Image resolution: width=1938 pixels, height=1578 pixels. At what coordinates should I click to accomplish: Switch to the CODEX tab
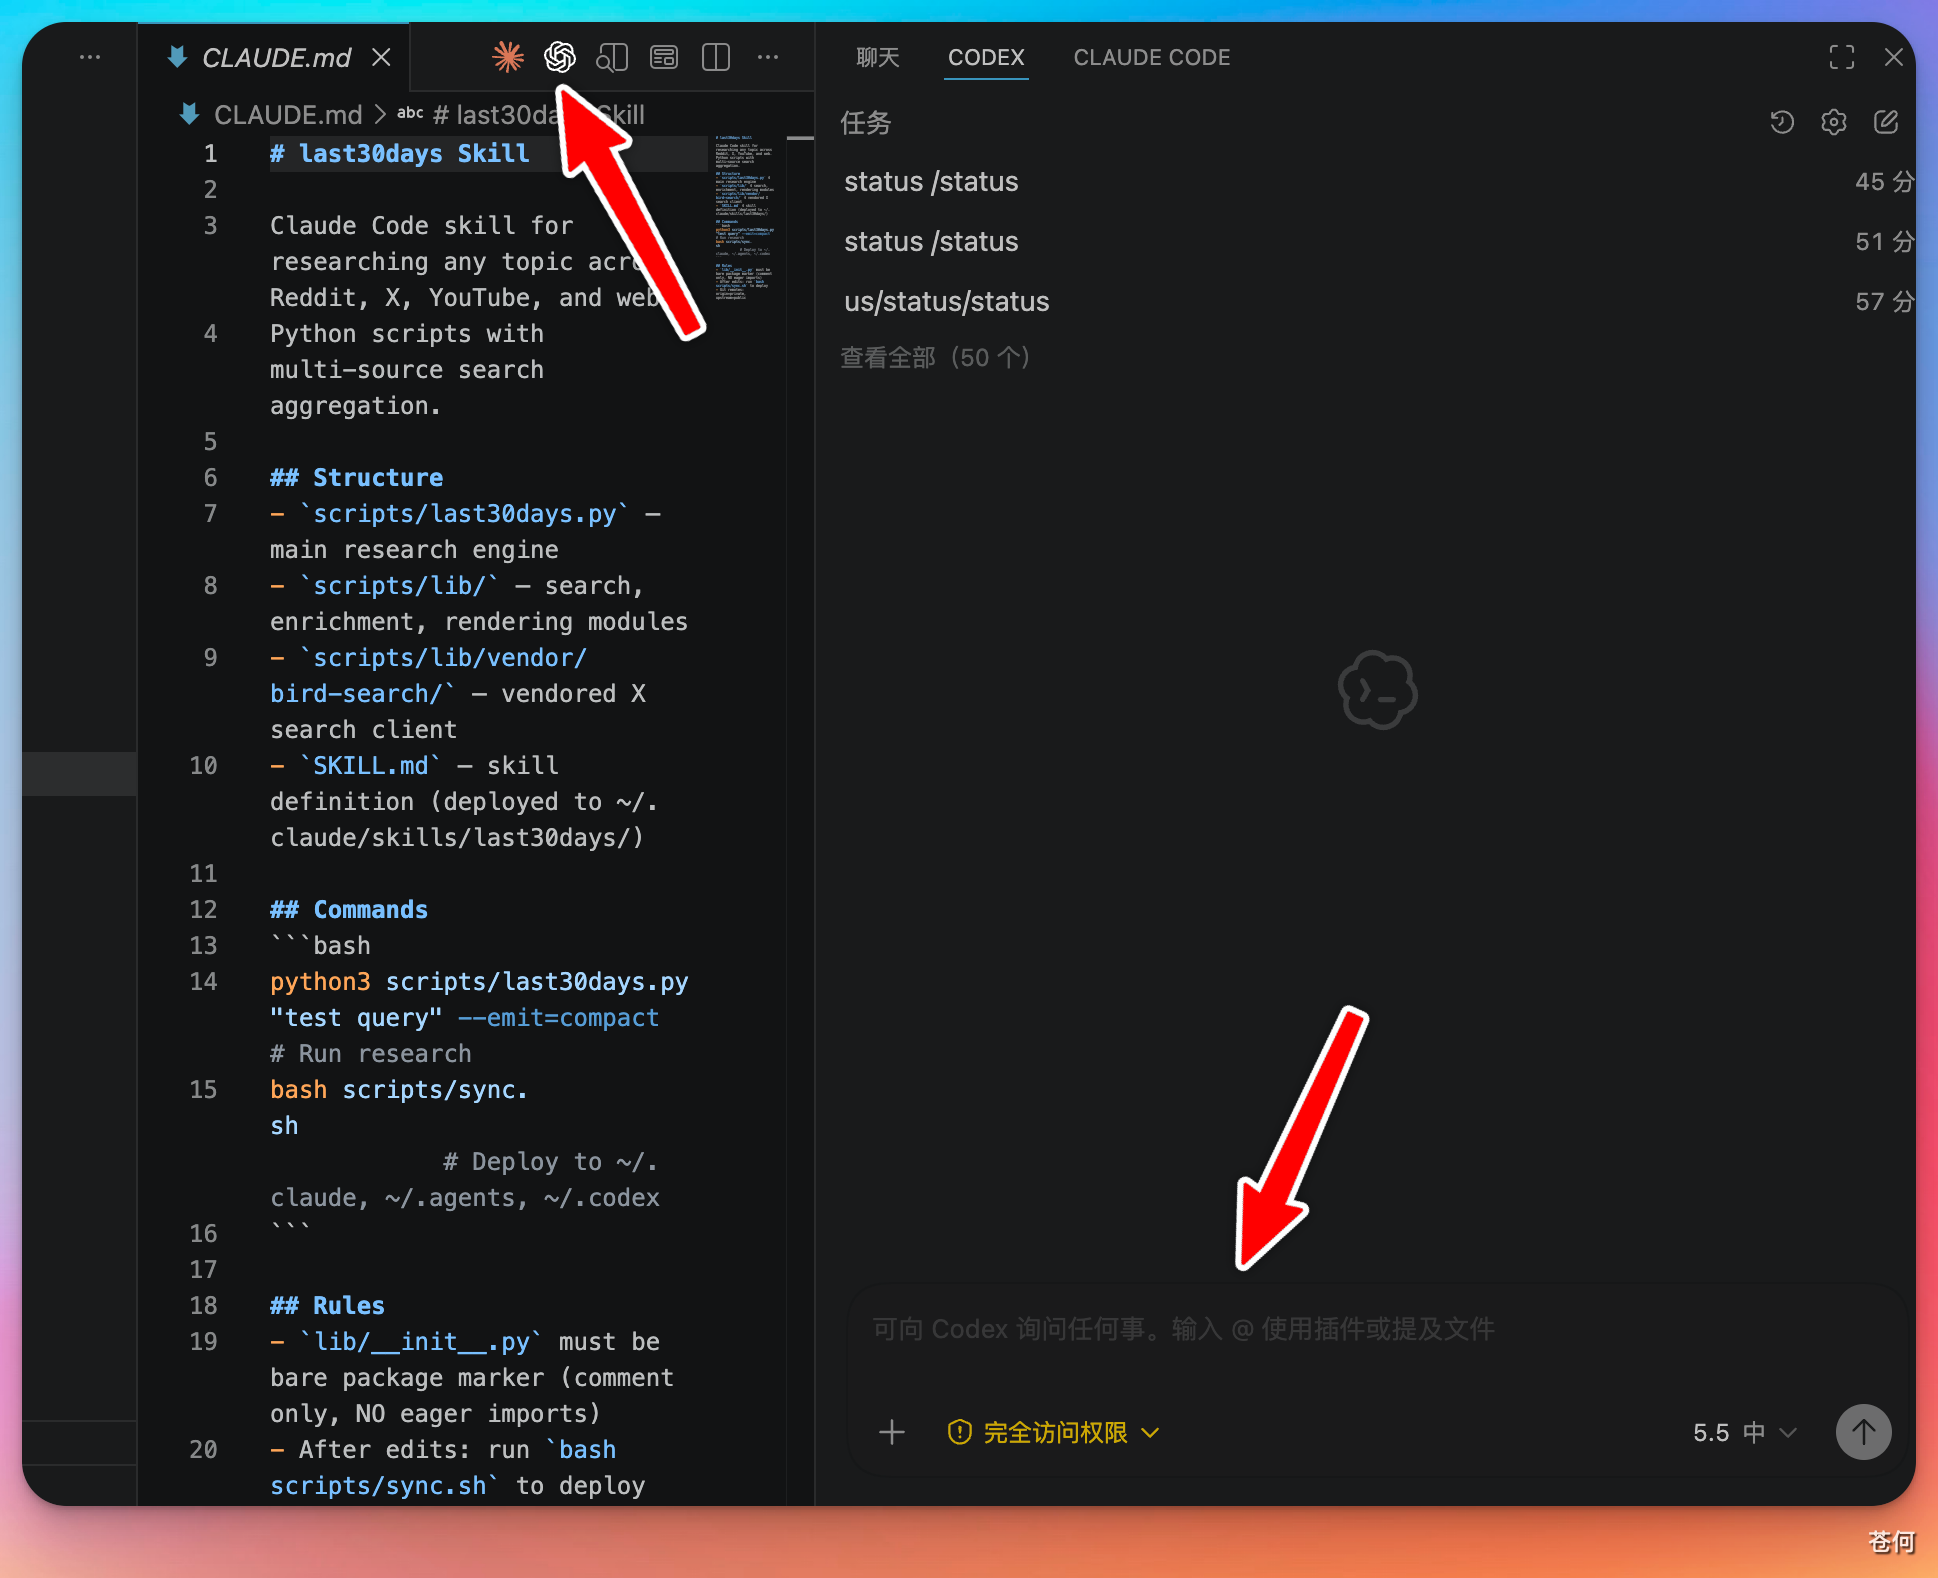(x=986, y=57)
